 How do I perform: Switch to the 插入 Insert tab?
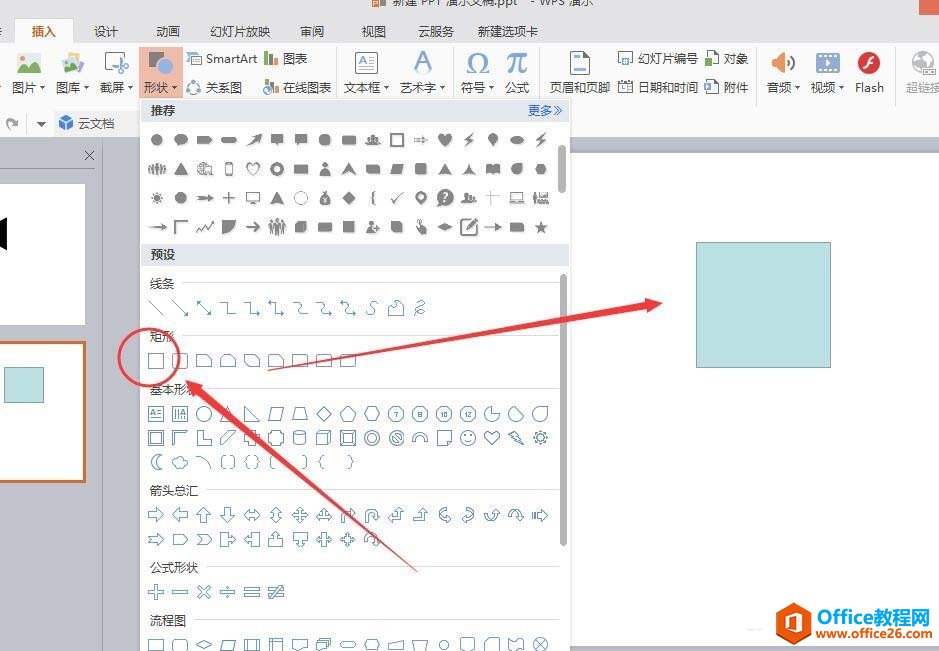pos(43,31)
